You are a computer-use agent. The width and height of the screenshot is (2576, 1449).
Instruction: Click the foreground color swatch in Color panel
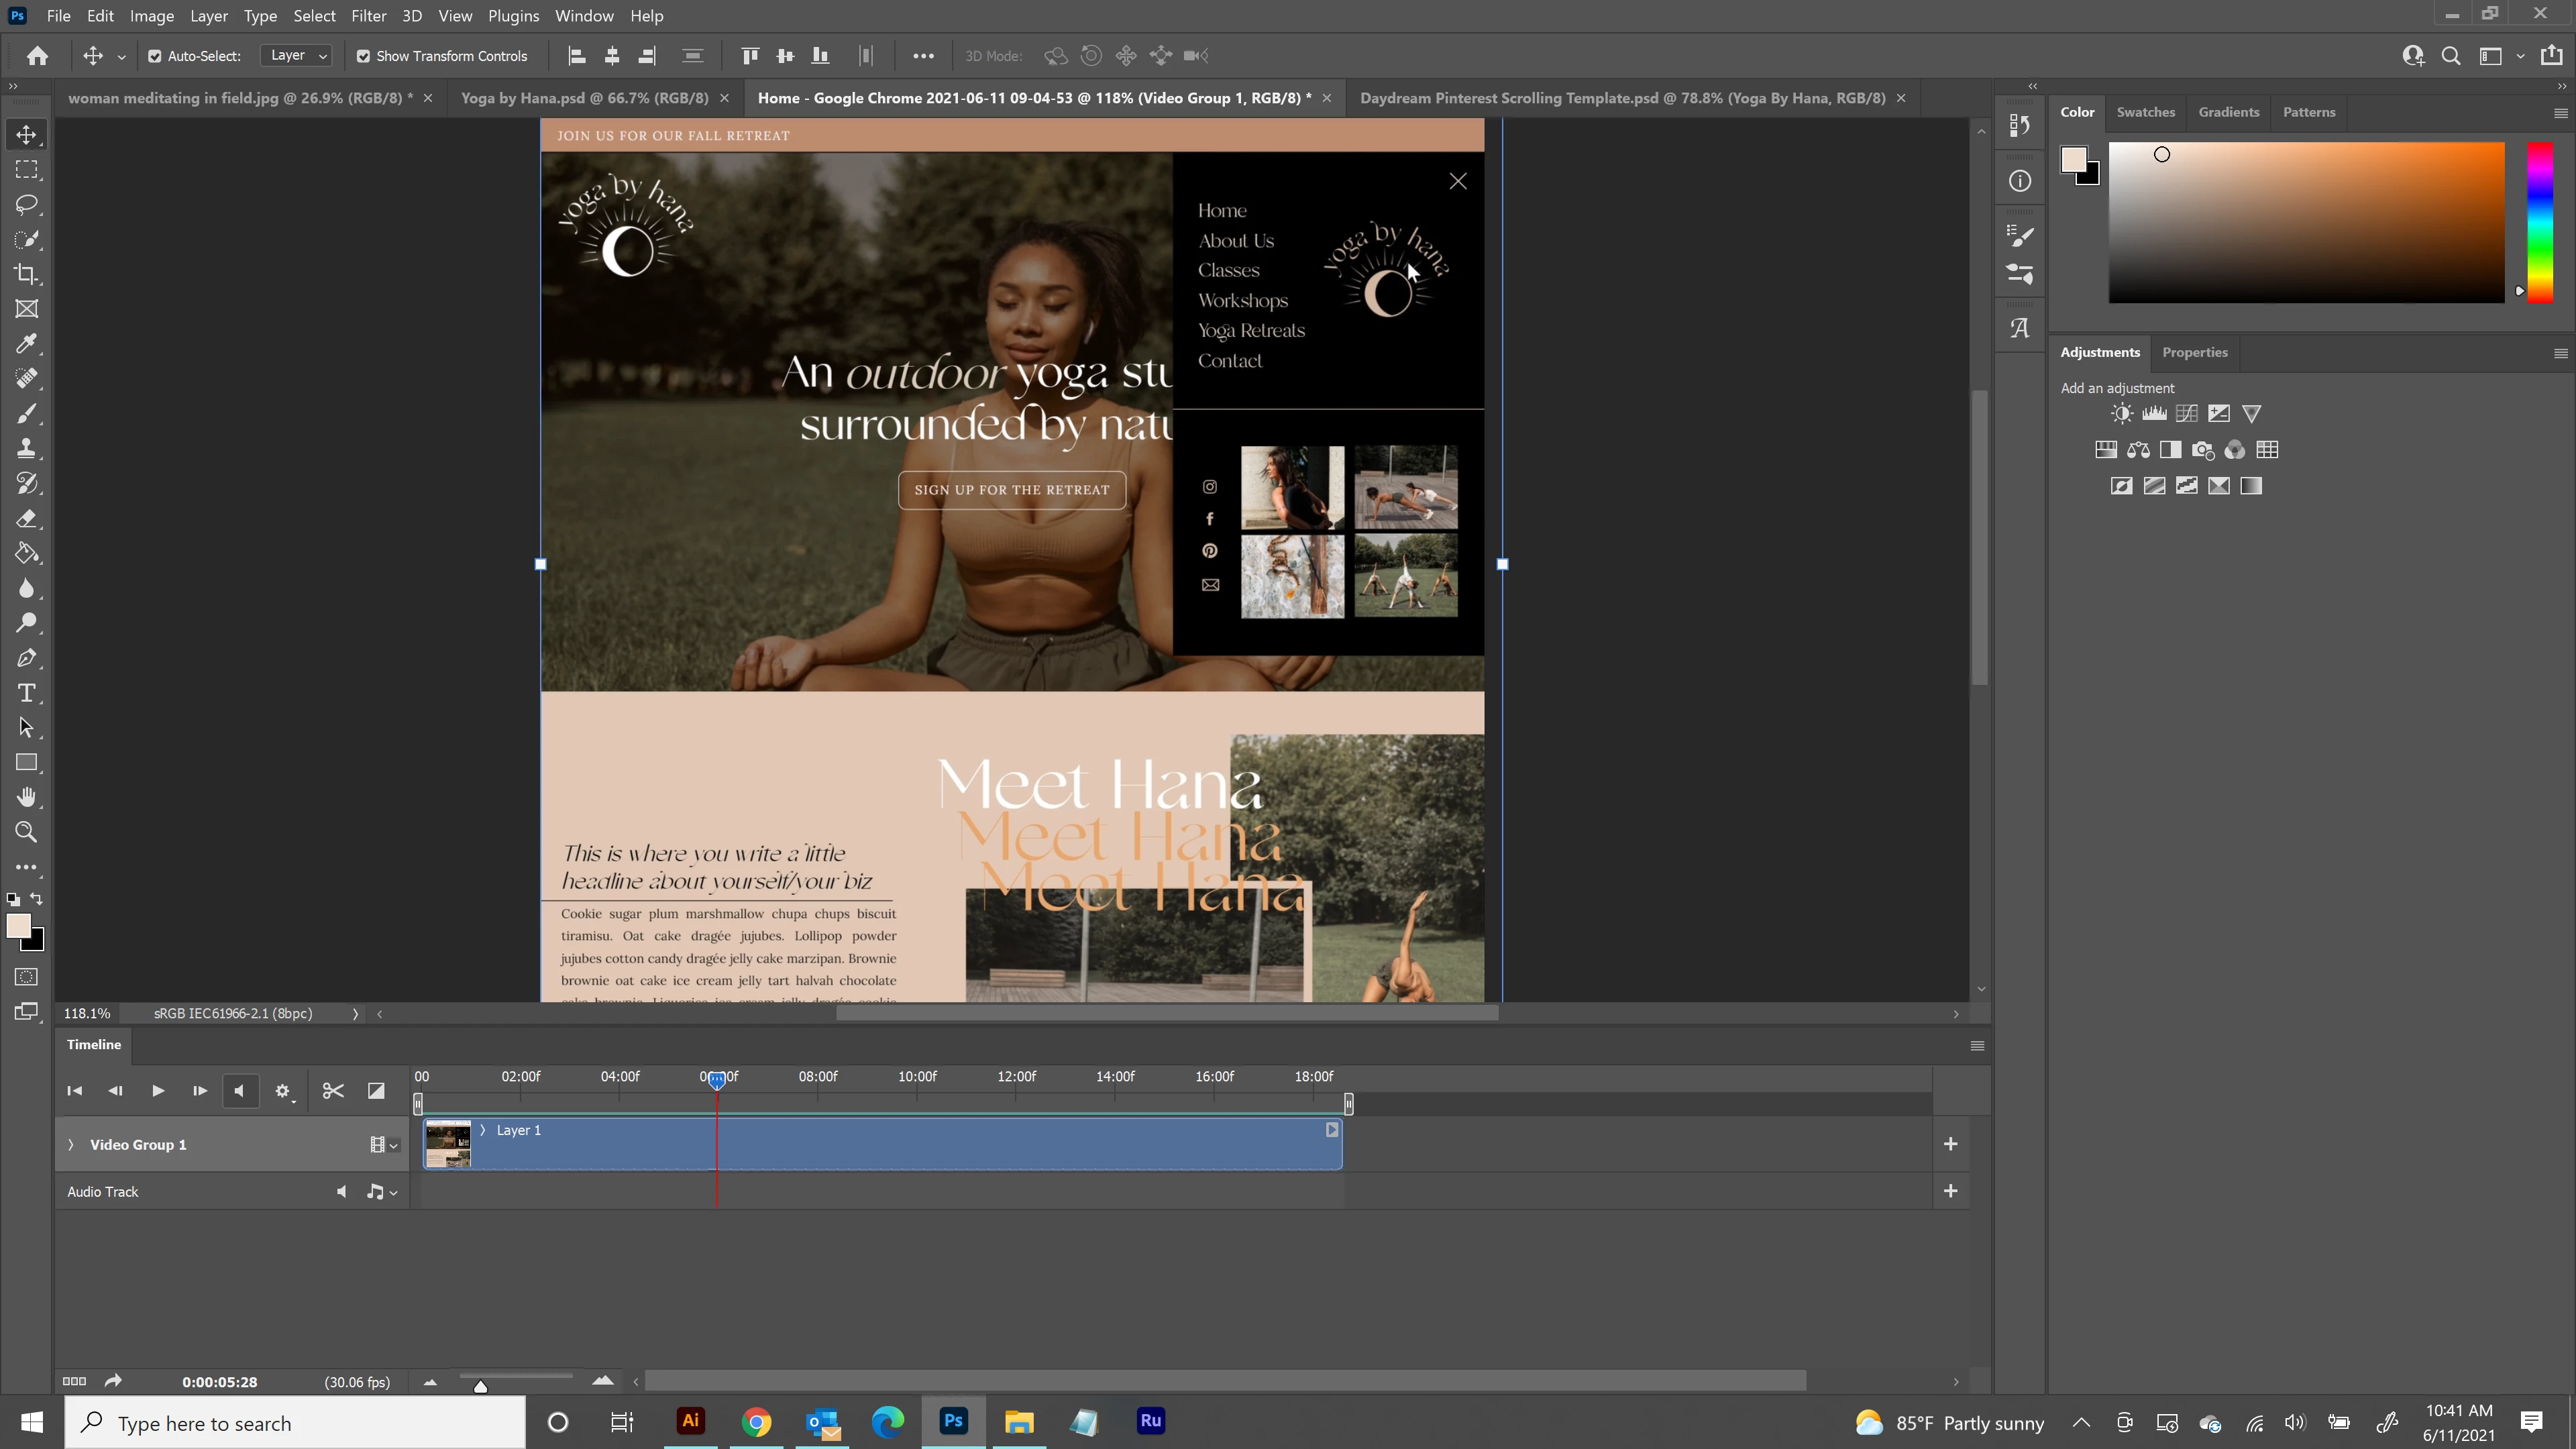point(2073,159)
